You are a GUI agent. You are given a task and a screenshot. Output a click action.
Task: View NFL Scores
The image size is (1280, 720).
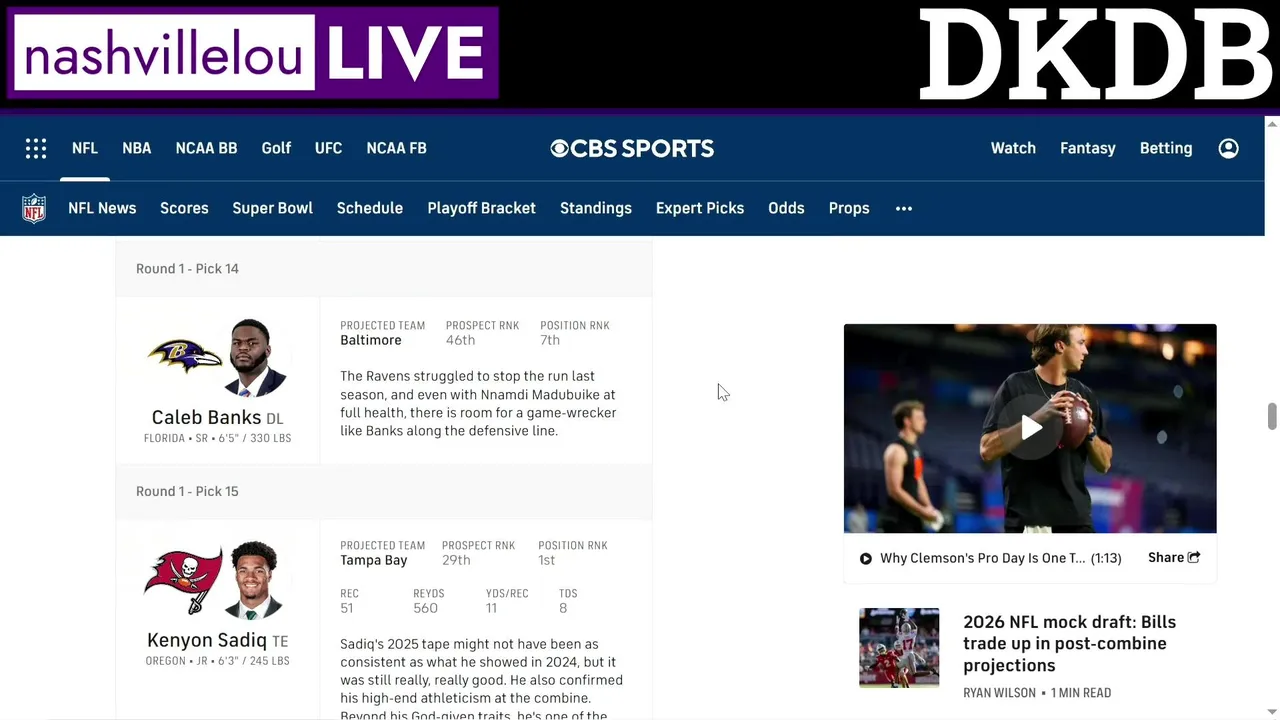[x=184, y=208]
